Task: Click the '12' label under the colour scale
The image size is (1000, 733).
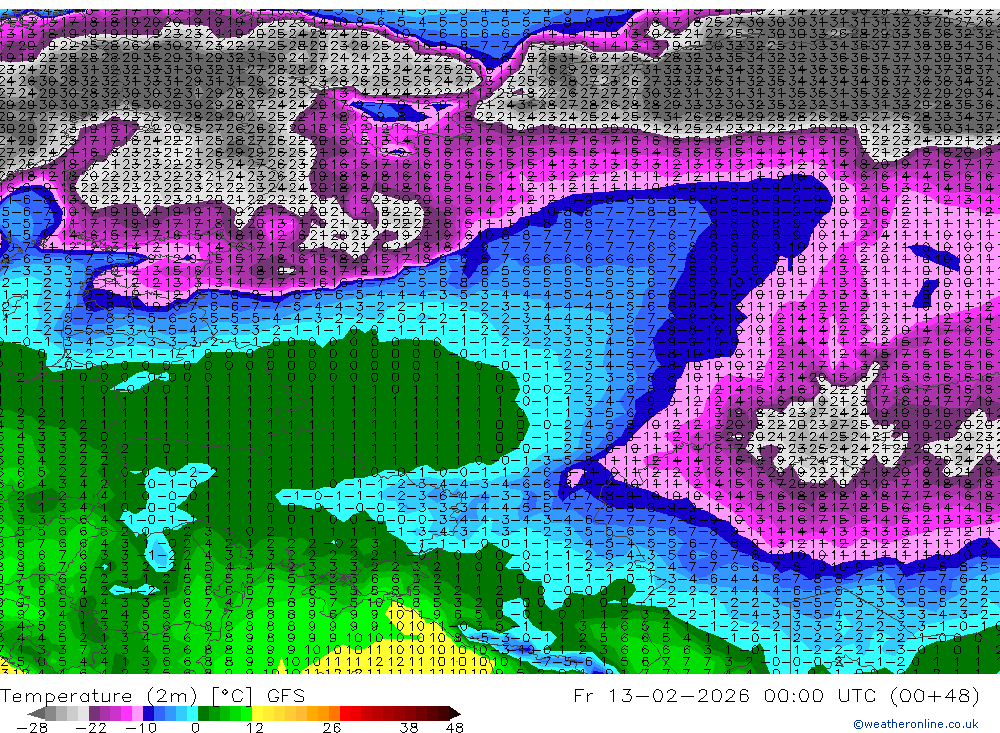Action: (x=255, y=727)
